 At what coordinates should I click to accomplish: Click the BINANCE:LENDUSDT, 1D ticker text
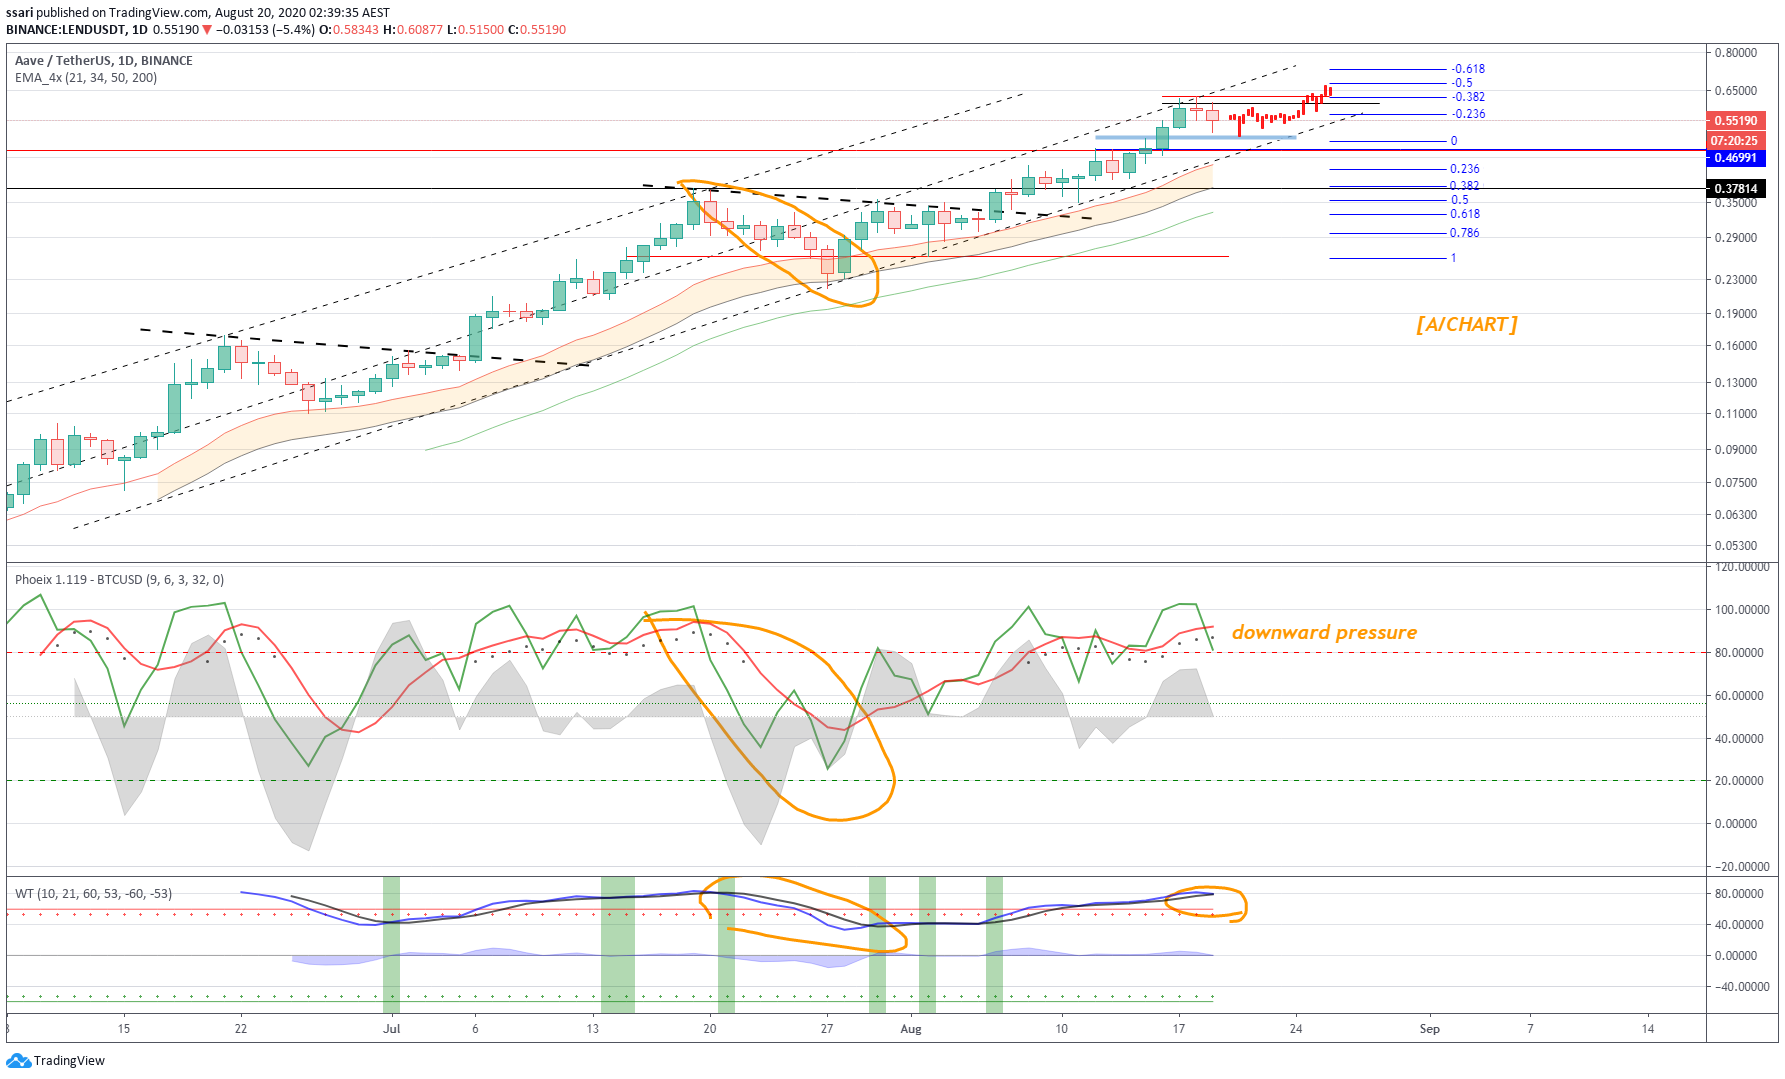(x=77, y=30)
